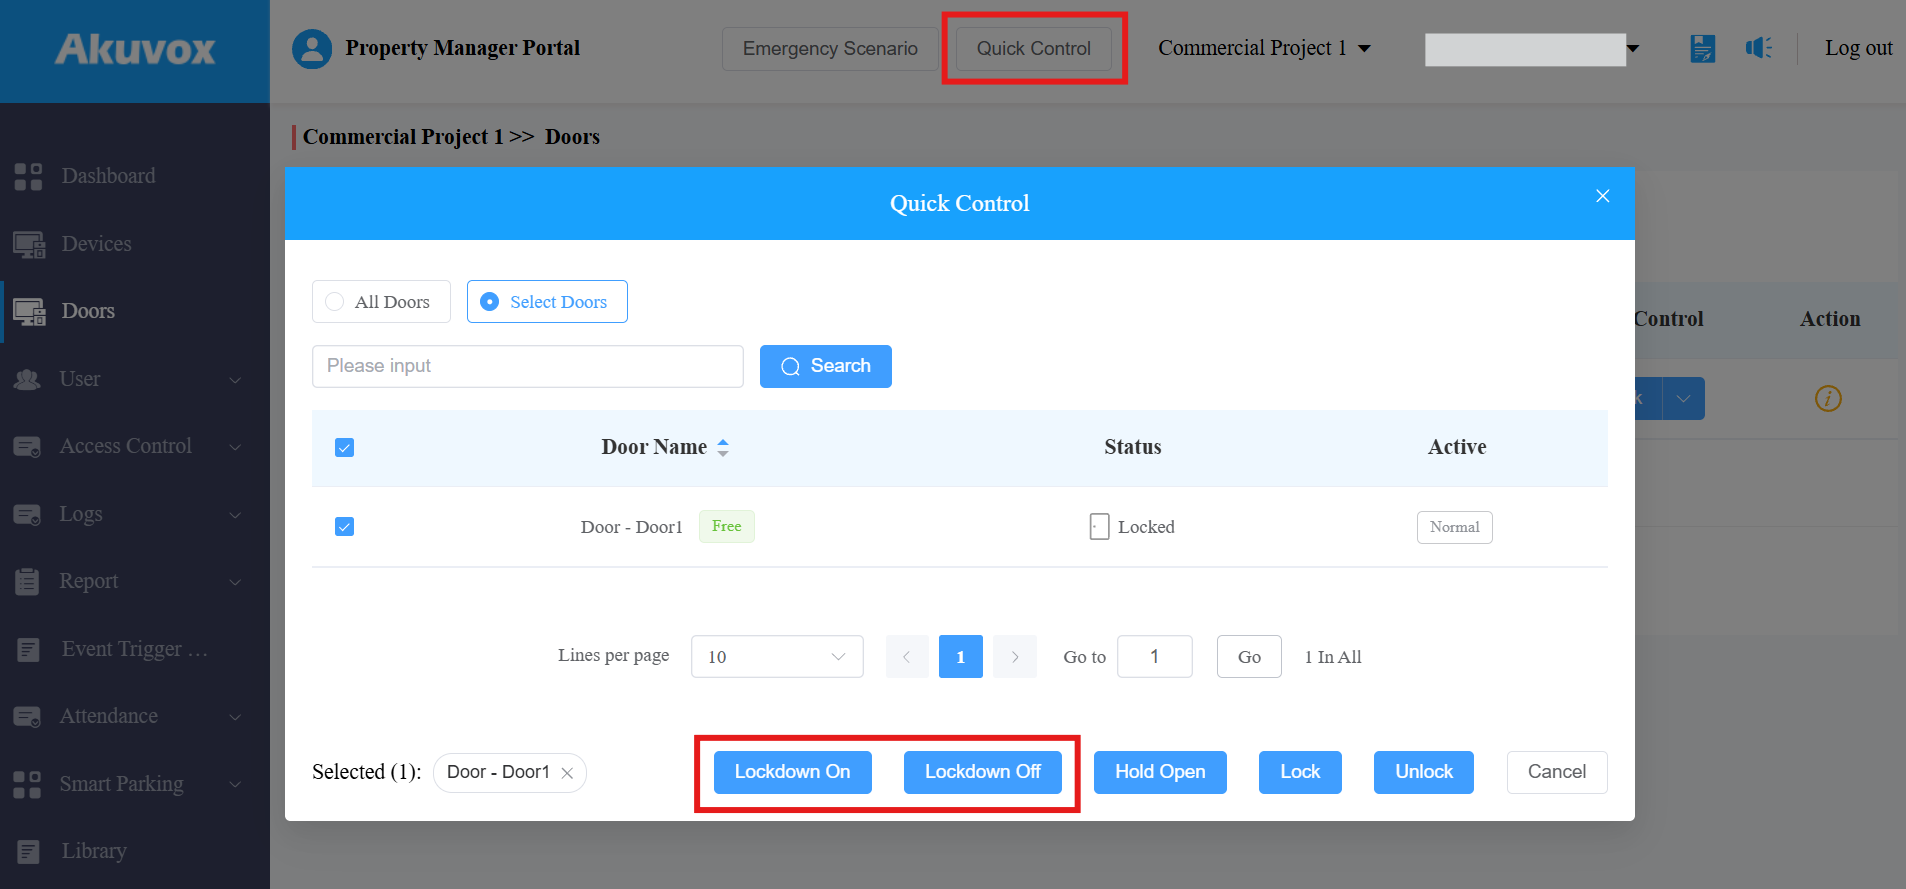Click the Hold Open button
Viewport: 1906px width, 889px height.
(1160, 772)
